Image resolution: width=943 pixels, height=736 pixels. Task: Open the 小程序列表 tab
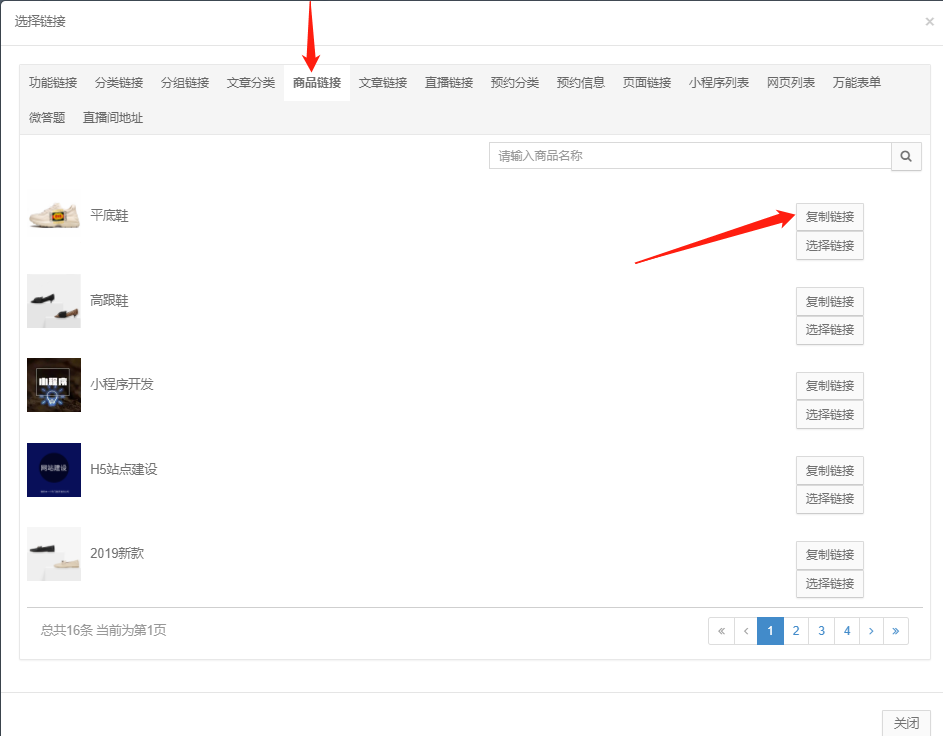coord(719,83)
